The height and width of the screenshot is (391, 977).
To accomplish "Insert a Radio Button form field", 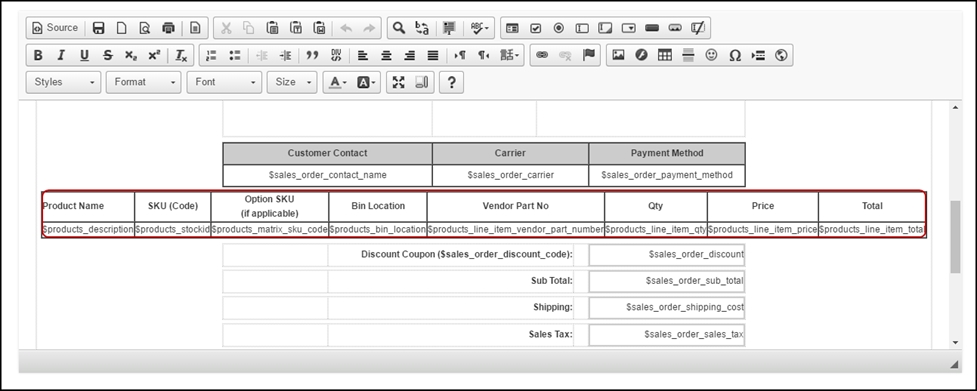I will (x=559, y=28).
